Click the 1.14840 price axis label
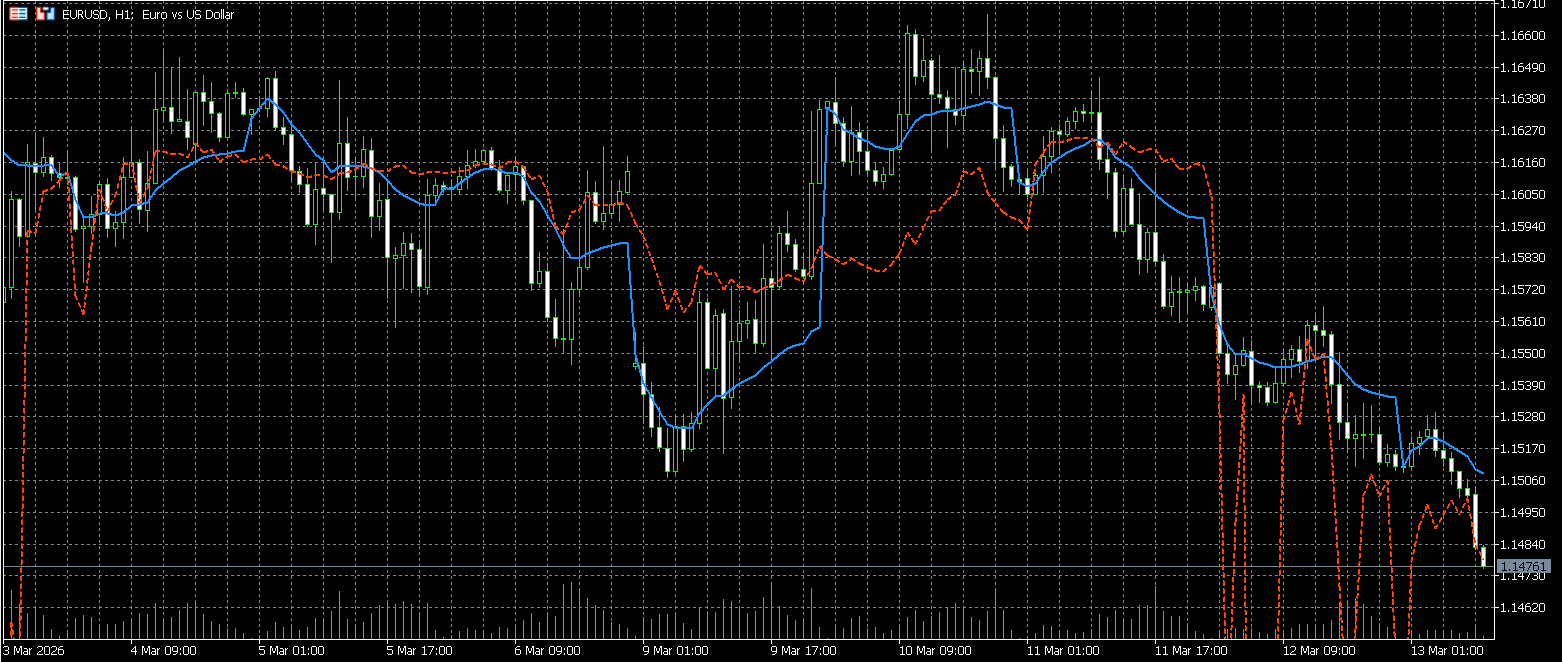 [x=1525, y=544]
